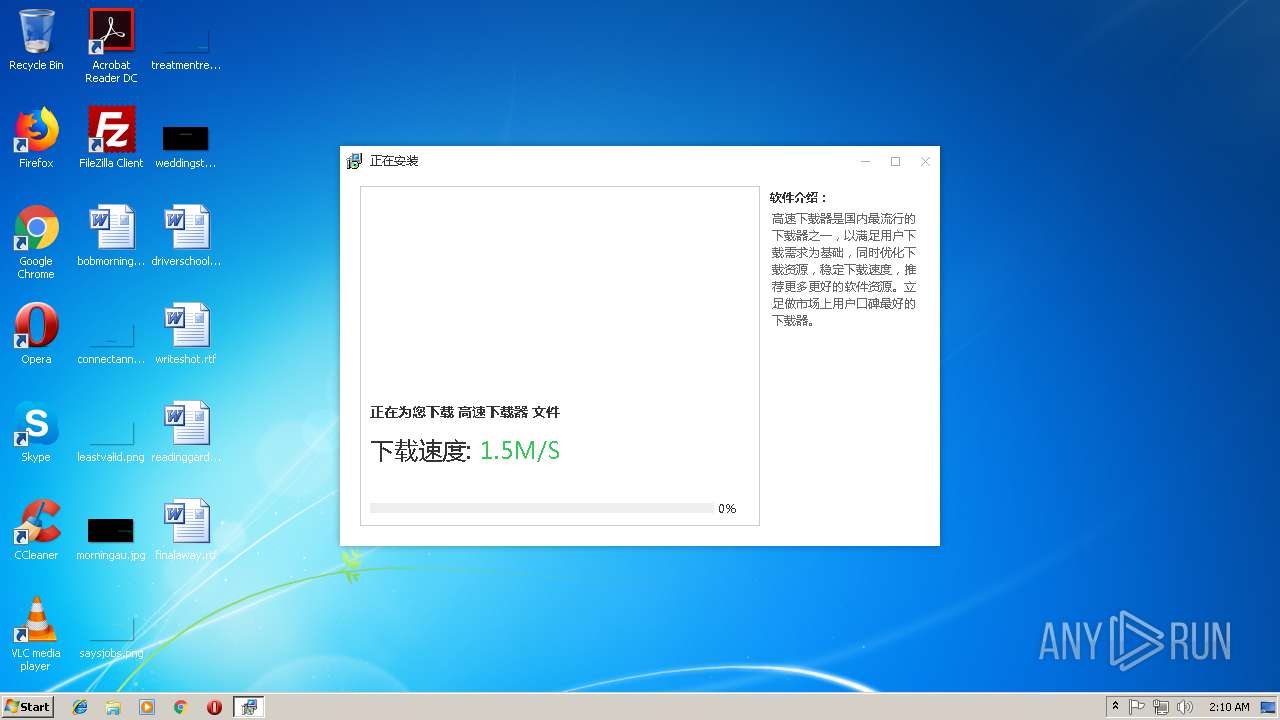Select the driverschool... Word document
The image size is (1280, 720).
tap(186, 236)
